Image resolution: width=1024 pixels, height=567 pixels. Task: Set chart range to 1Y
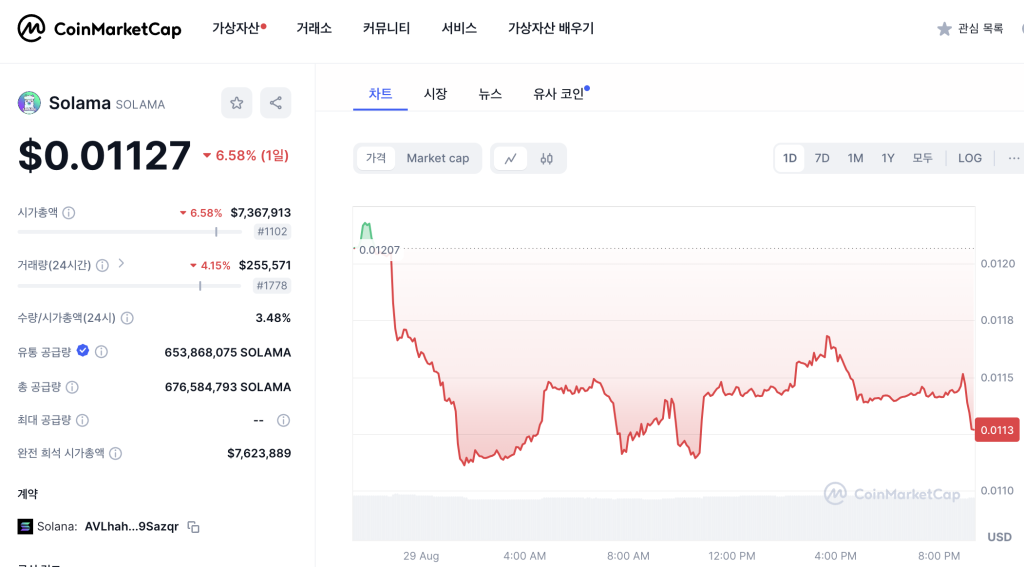click(x=888, y=158)
